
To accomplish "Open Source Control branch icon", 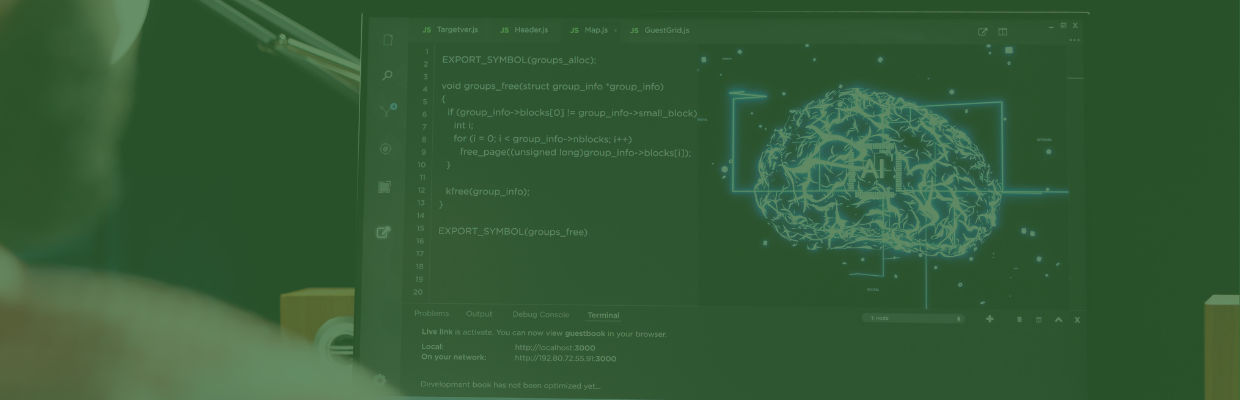I will click(388, 110).
